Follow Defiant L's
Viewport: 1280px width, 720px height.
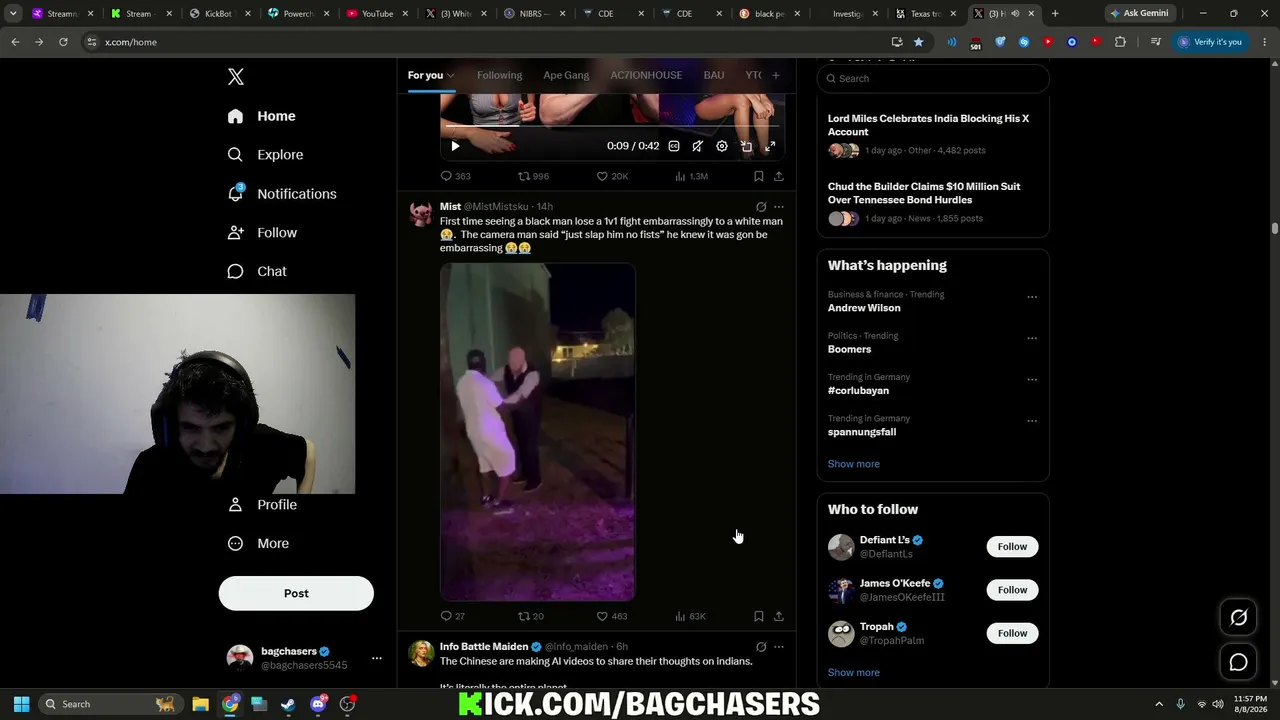coord(1012,547)
